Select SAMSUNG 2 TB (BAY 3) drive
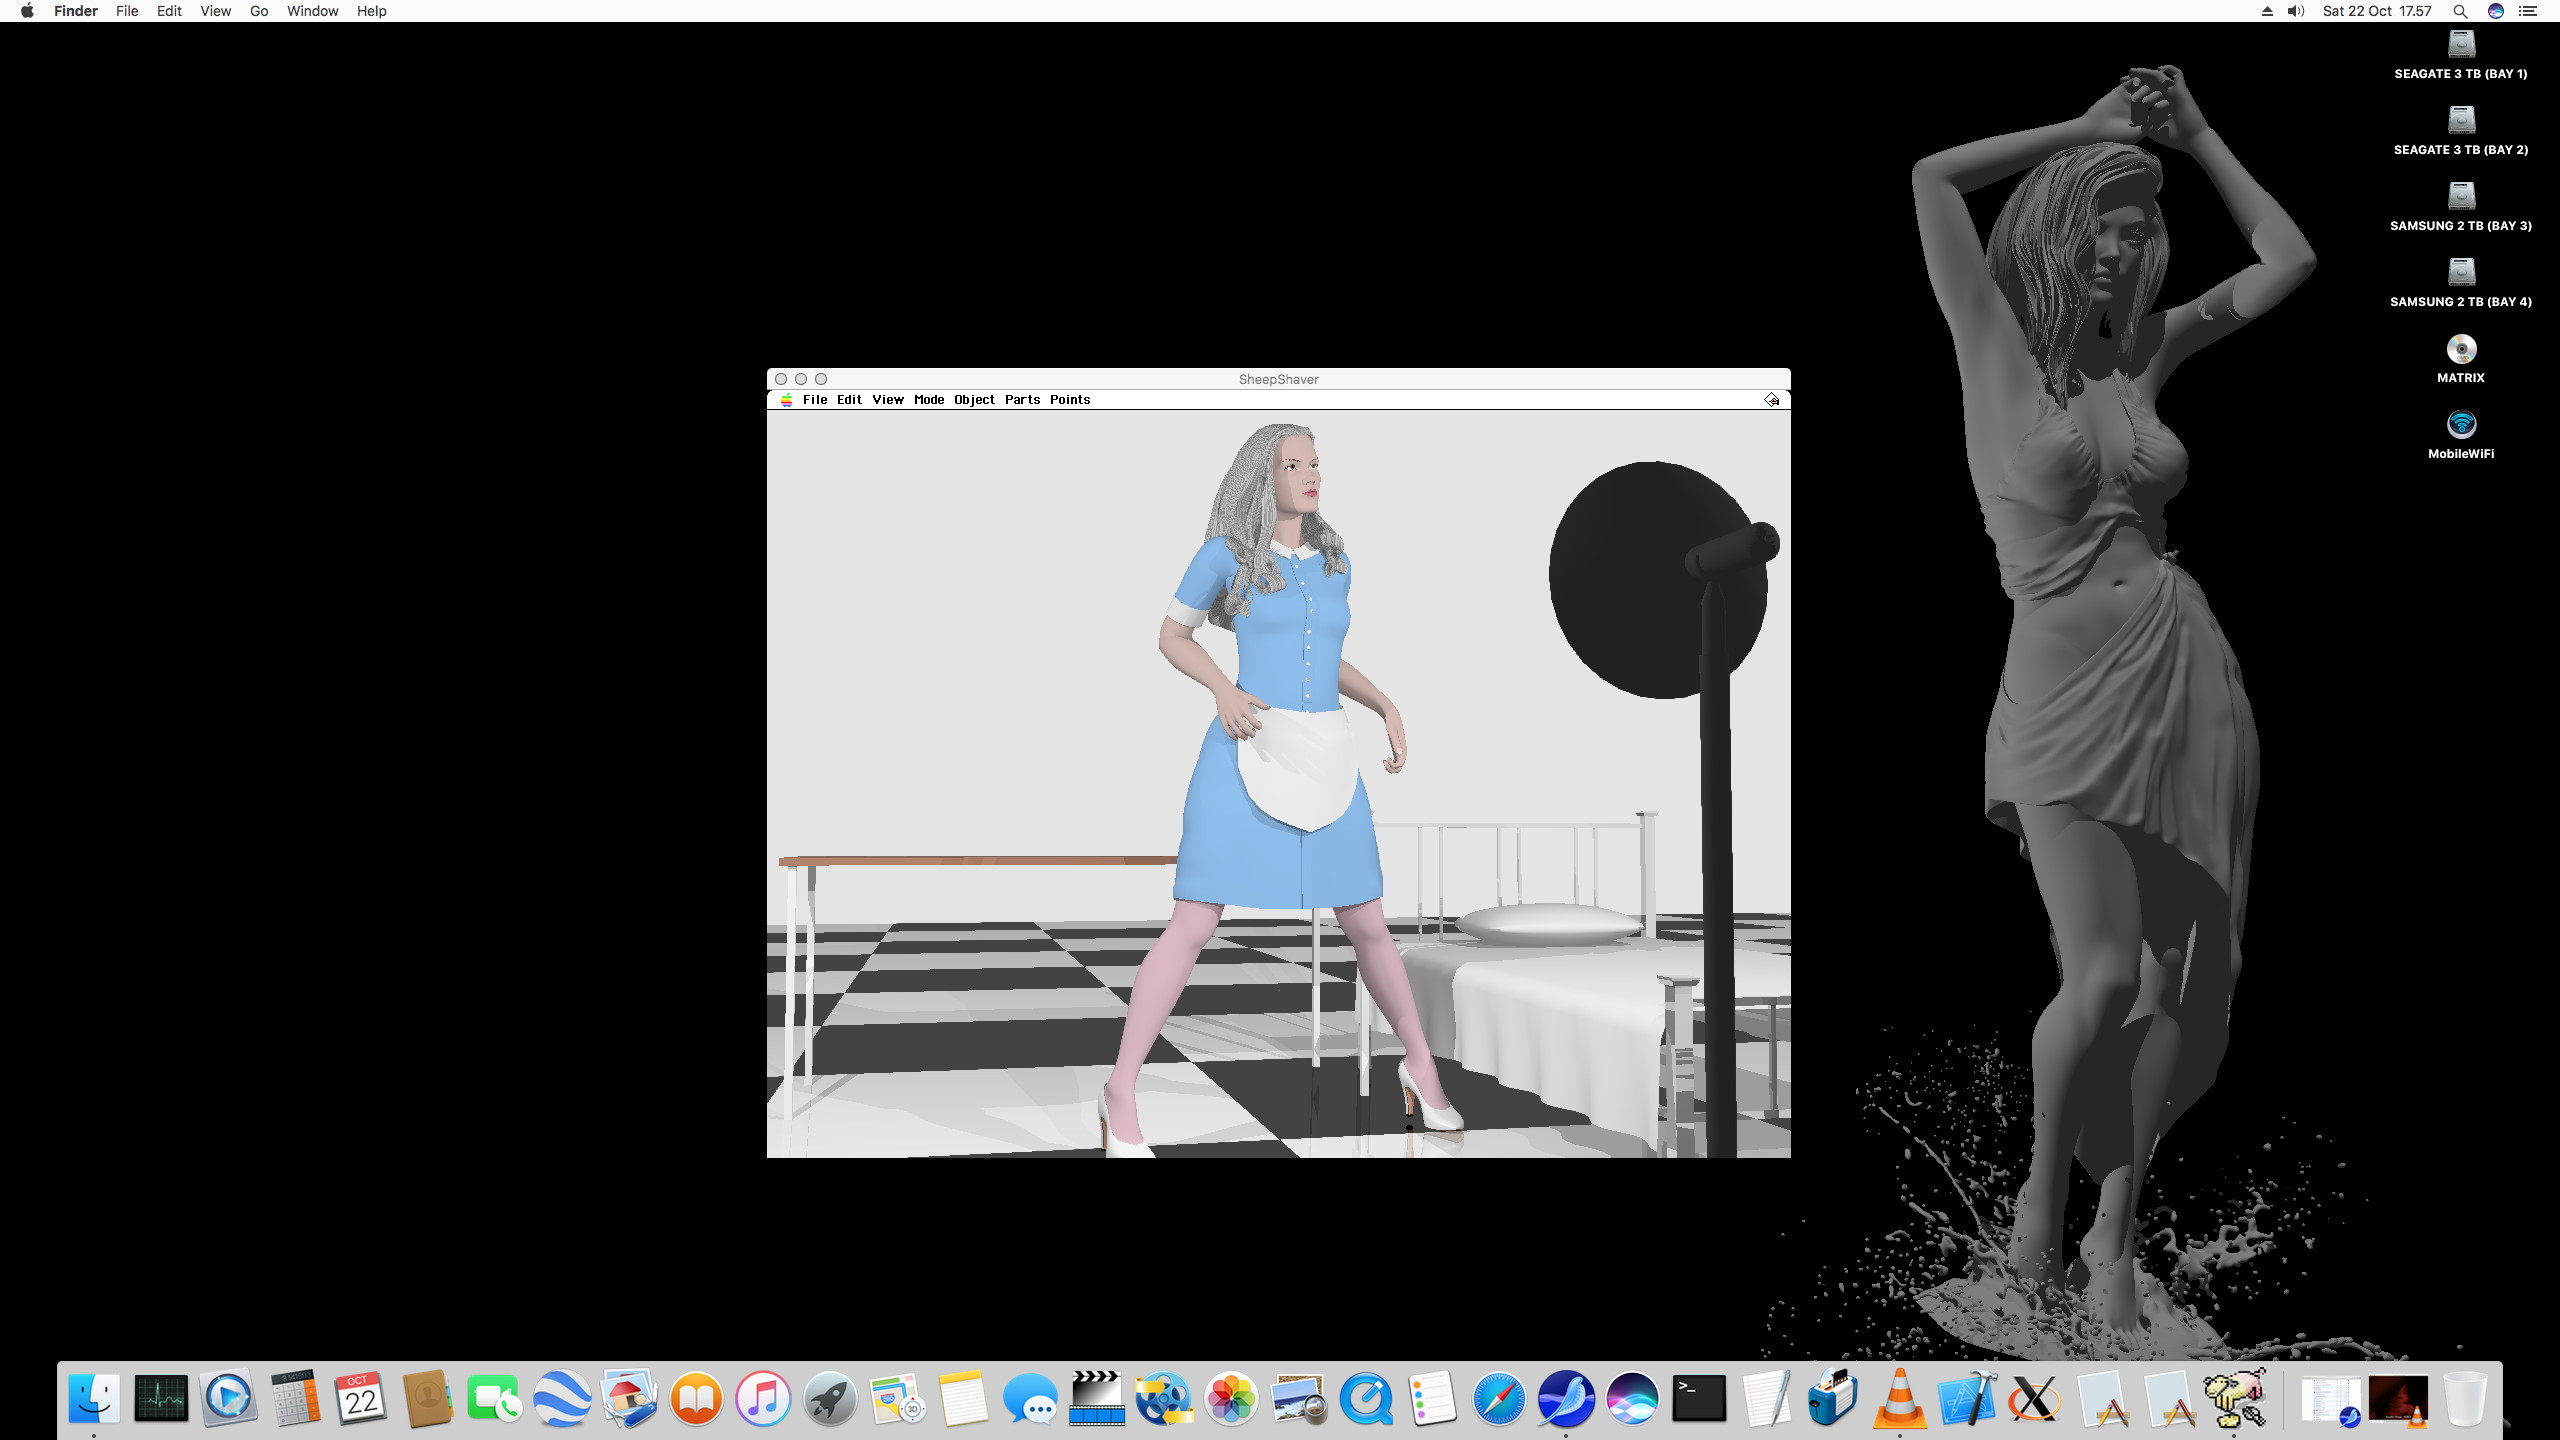This screenshot has width=2560, height=1440. tap(2461, 206)
